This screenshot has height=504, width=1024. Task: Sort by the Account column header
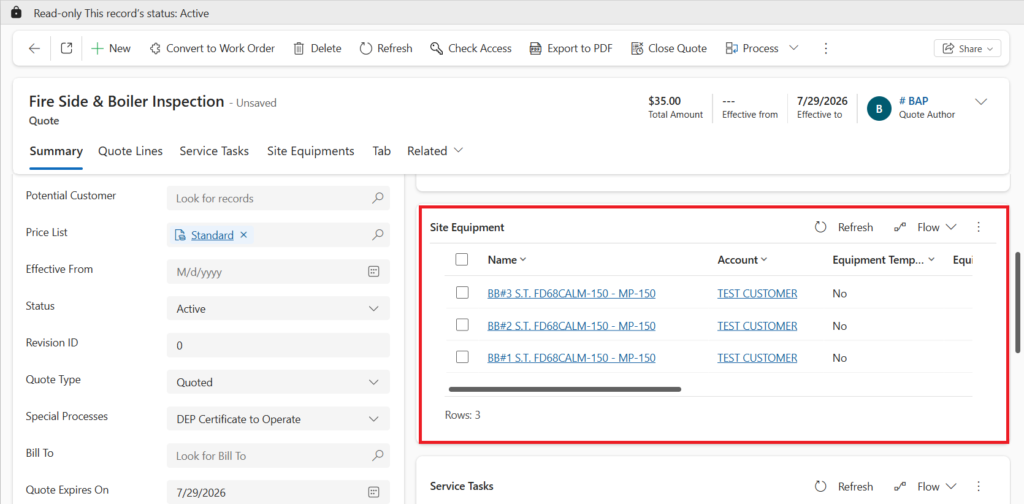[743, 259]
